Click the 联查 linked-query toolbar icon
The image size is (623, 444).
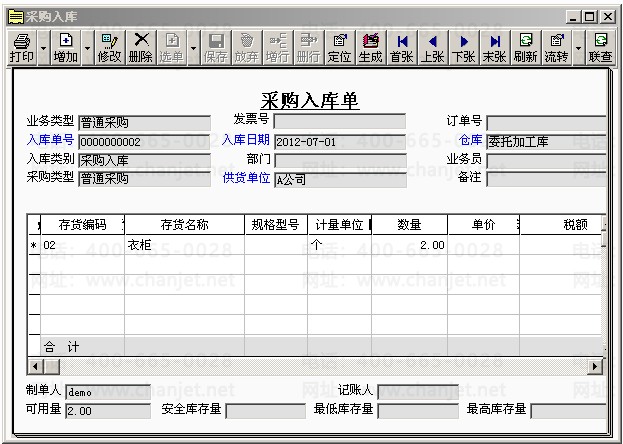[x=600, y=48]
